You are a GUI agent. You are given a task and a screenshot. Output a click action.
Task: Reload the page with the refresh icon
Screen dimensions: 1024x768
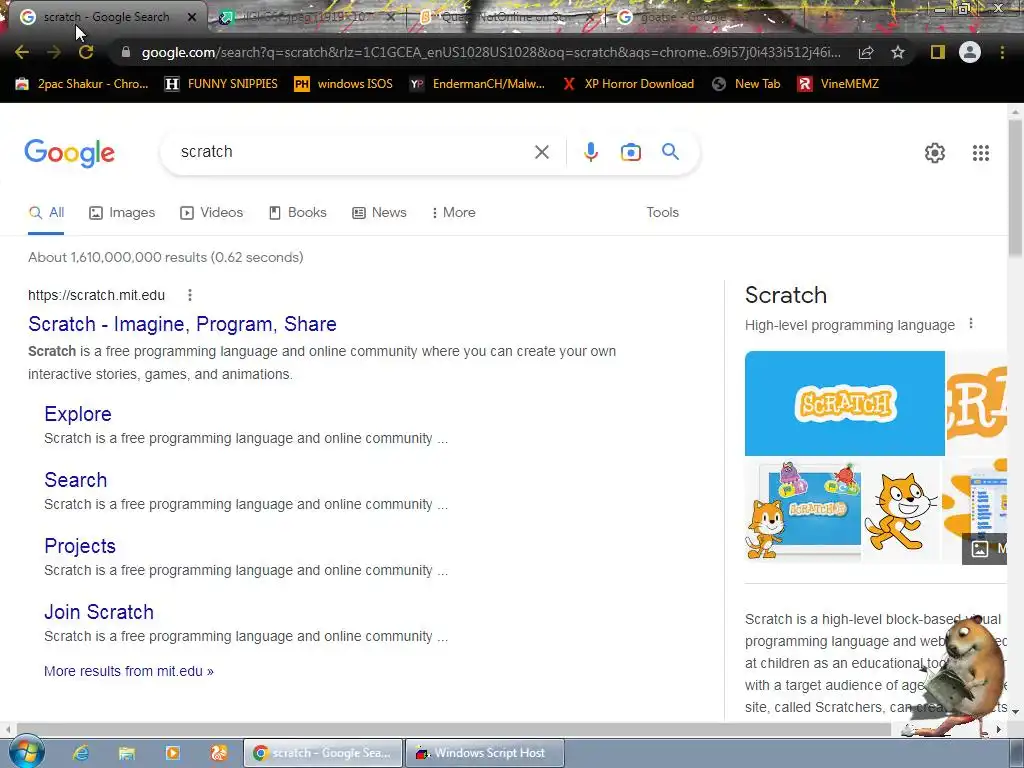tap(86, 52)
